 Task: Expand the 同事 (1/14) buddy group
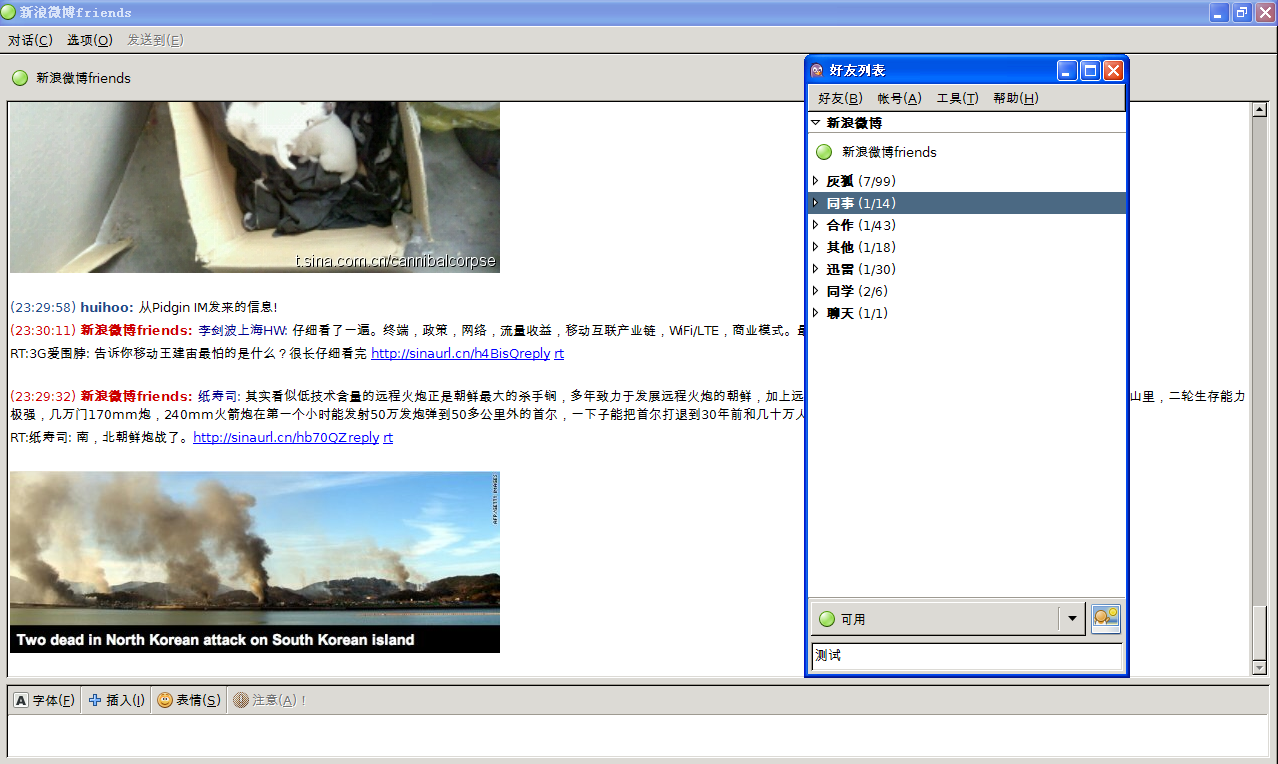[816, 203]
